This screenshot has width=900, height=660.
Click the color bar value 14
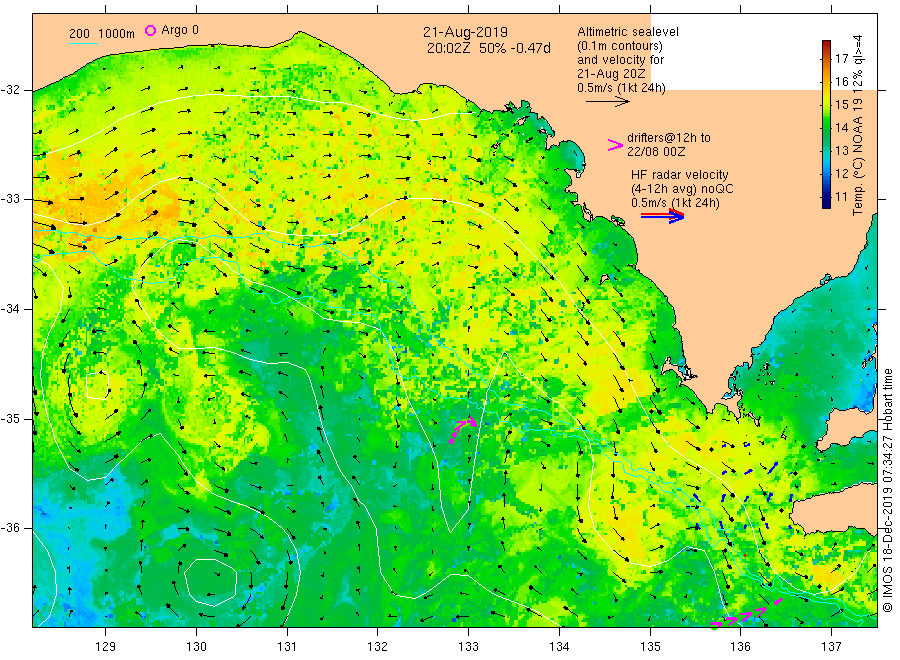[841, 127]
